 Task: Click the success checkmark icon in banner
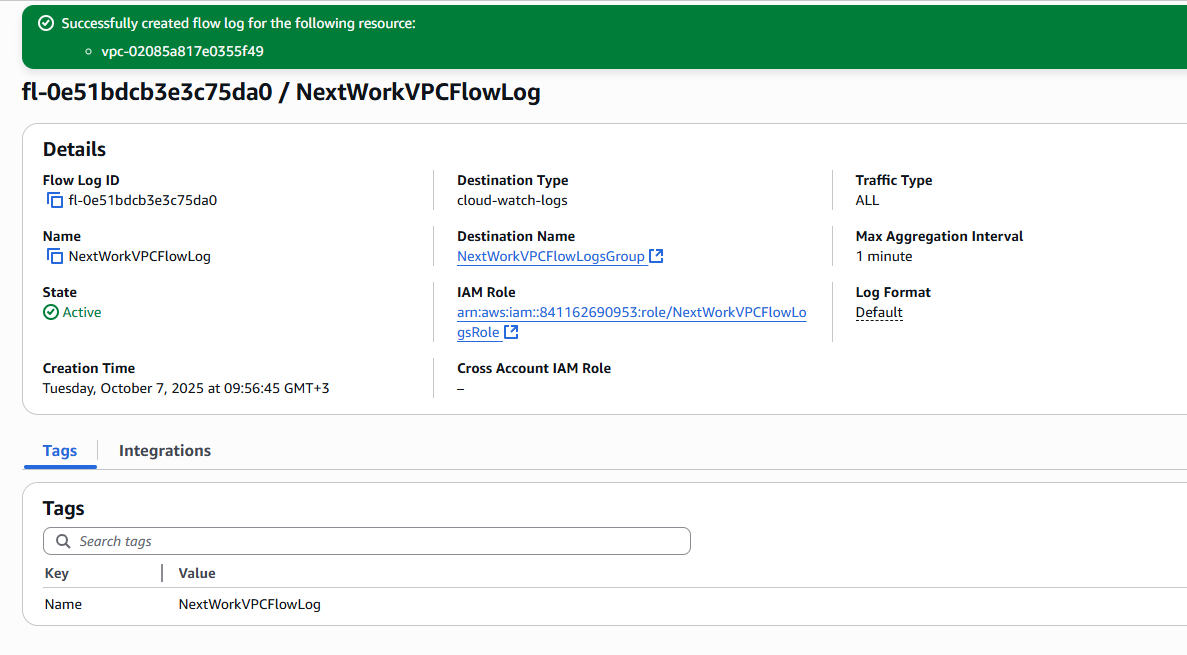click(x=45, y=23)
